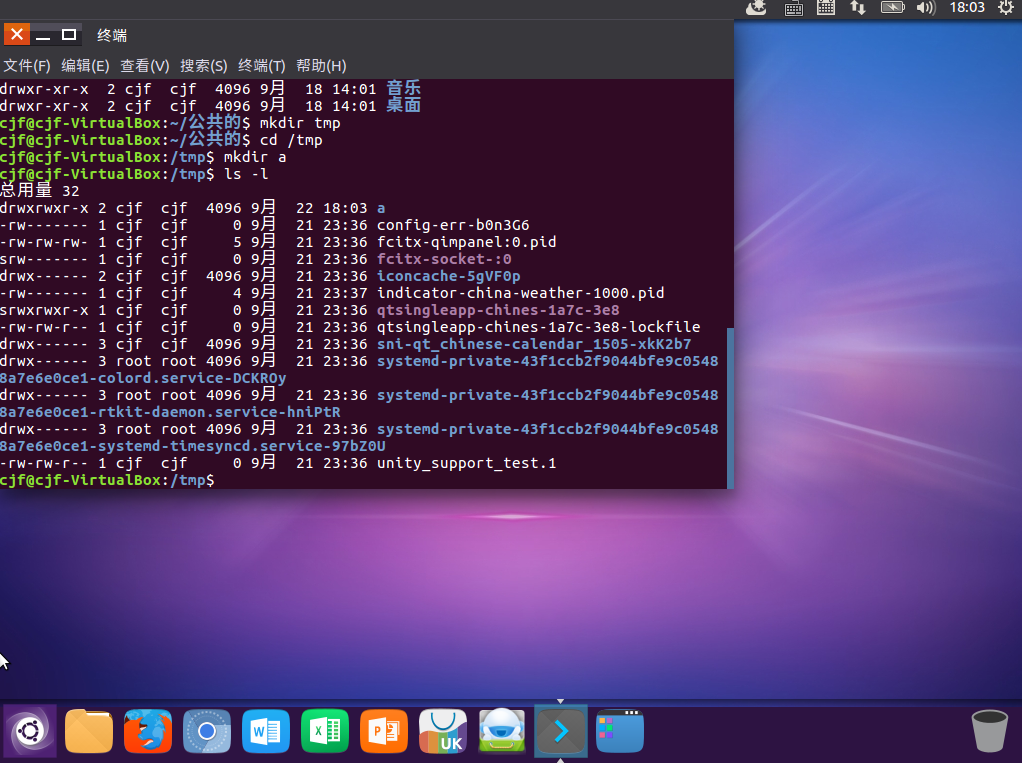Open the calendar tray indicator
This screenshot has width=1022, height=763.
coord(826,8)
